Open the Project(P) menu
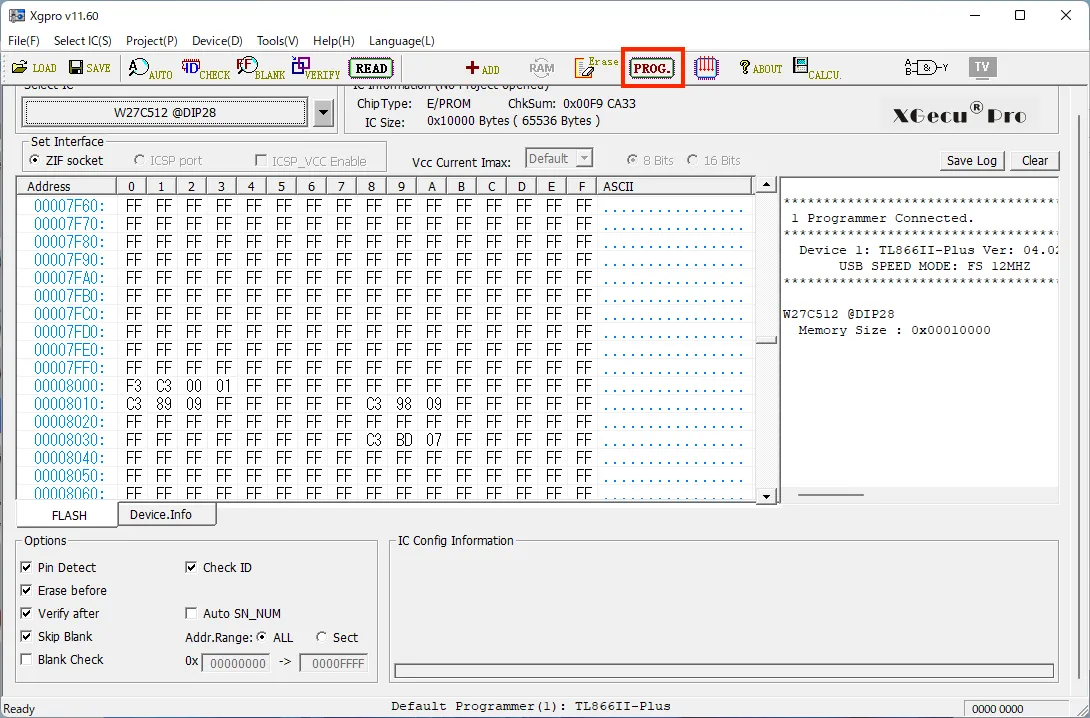Screen dimensions: 1090x718 [x=152, y=41]
